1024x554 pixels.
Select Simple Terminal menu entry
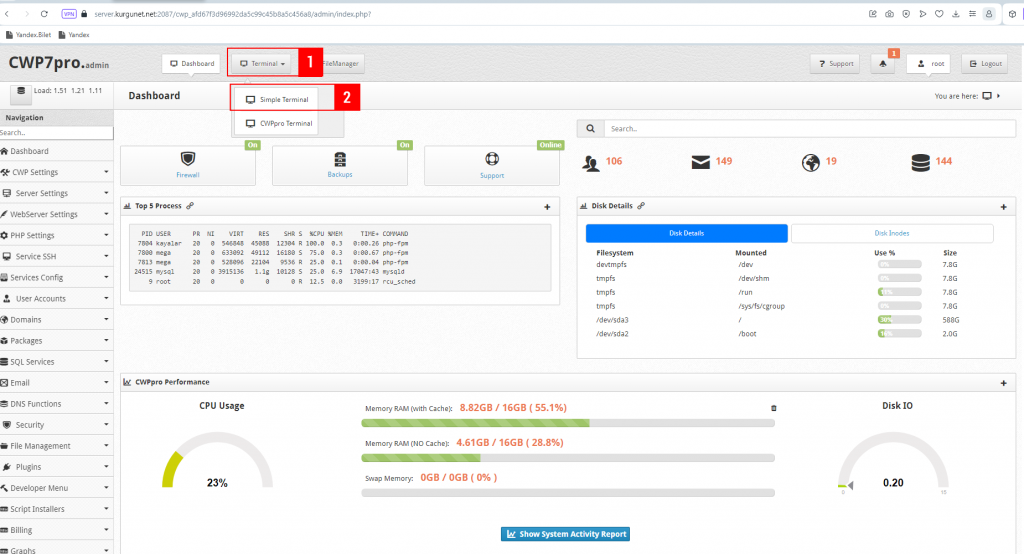pyautogui.click(x=277, y=100)
